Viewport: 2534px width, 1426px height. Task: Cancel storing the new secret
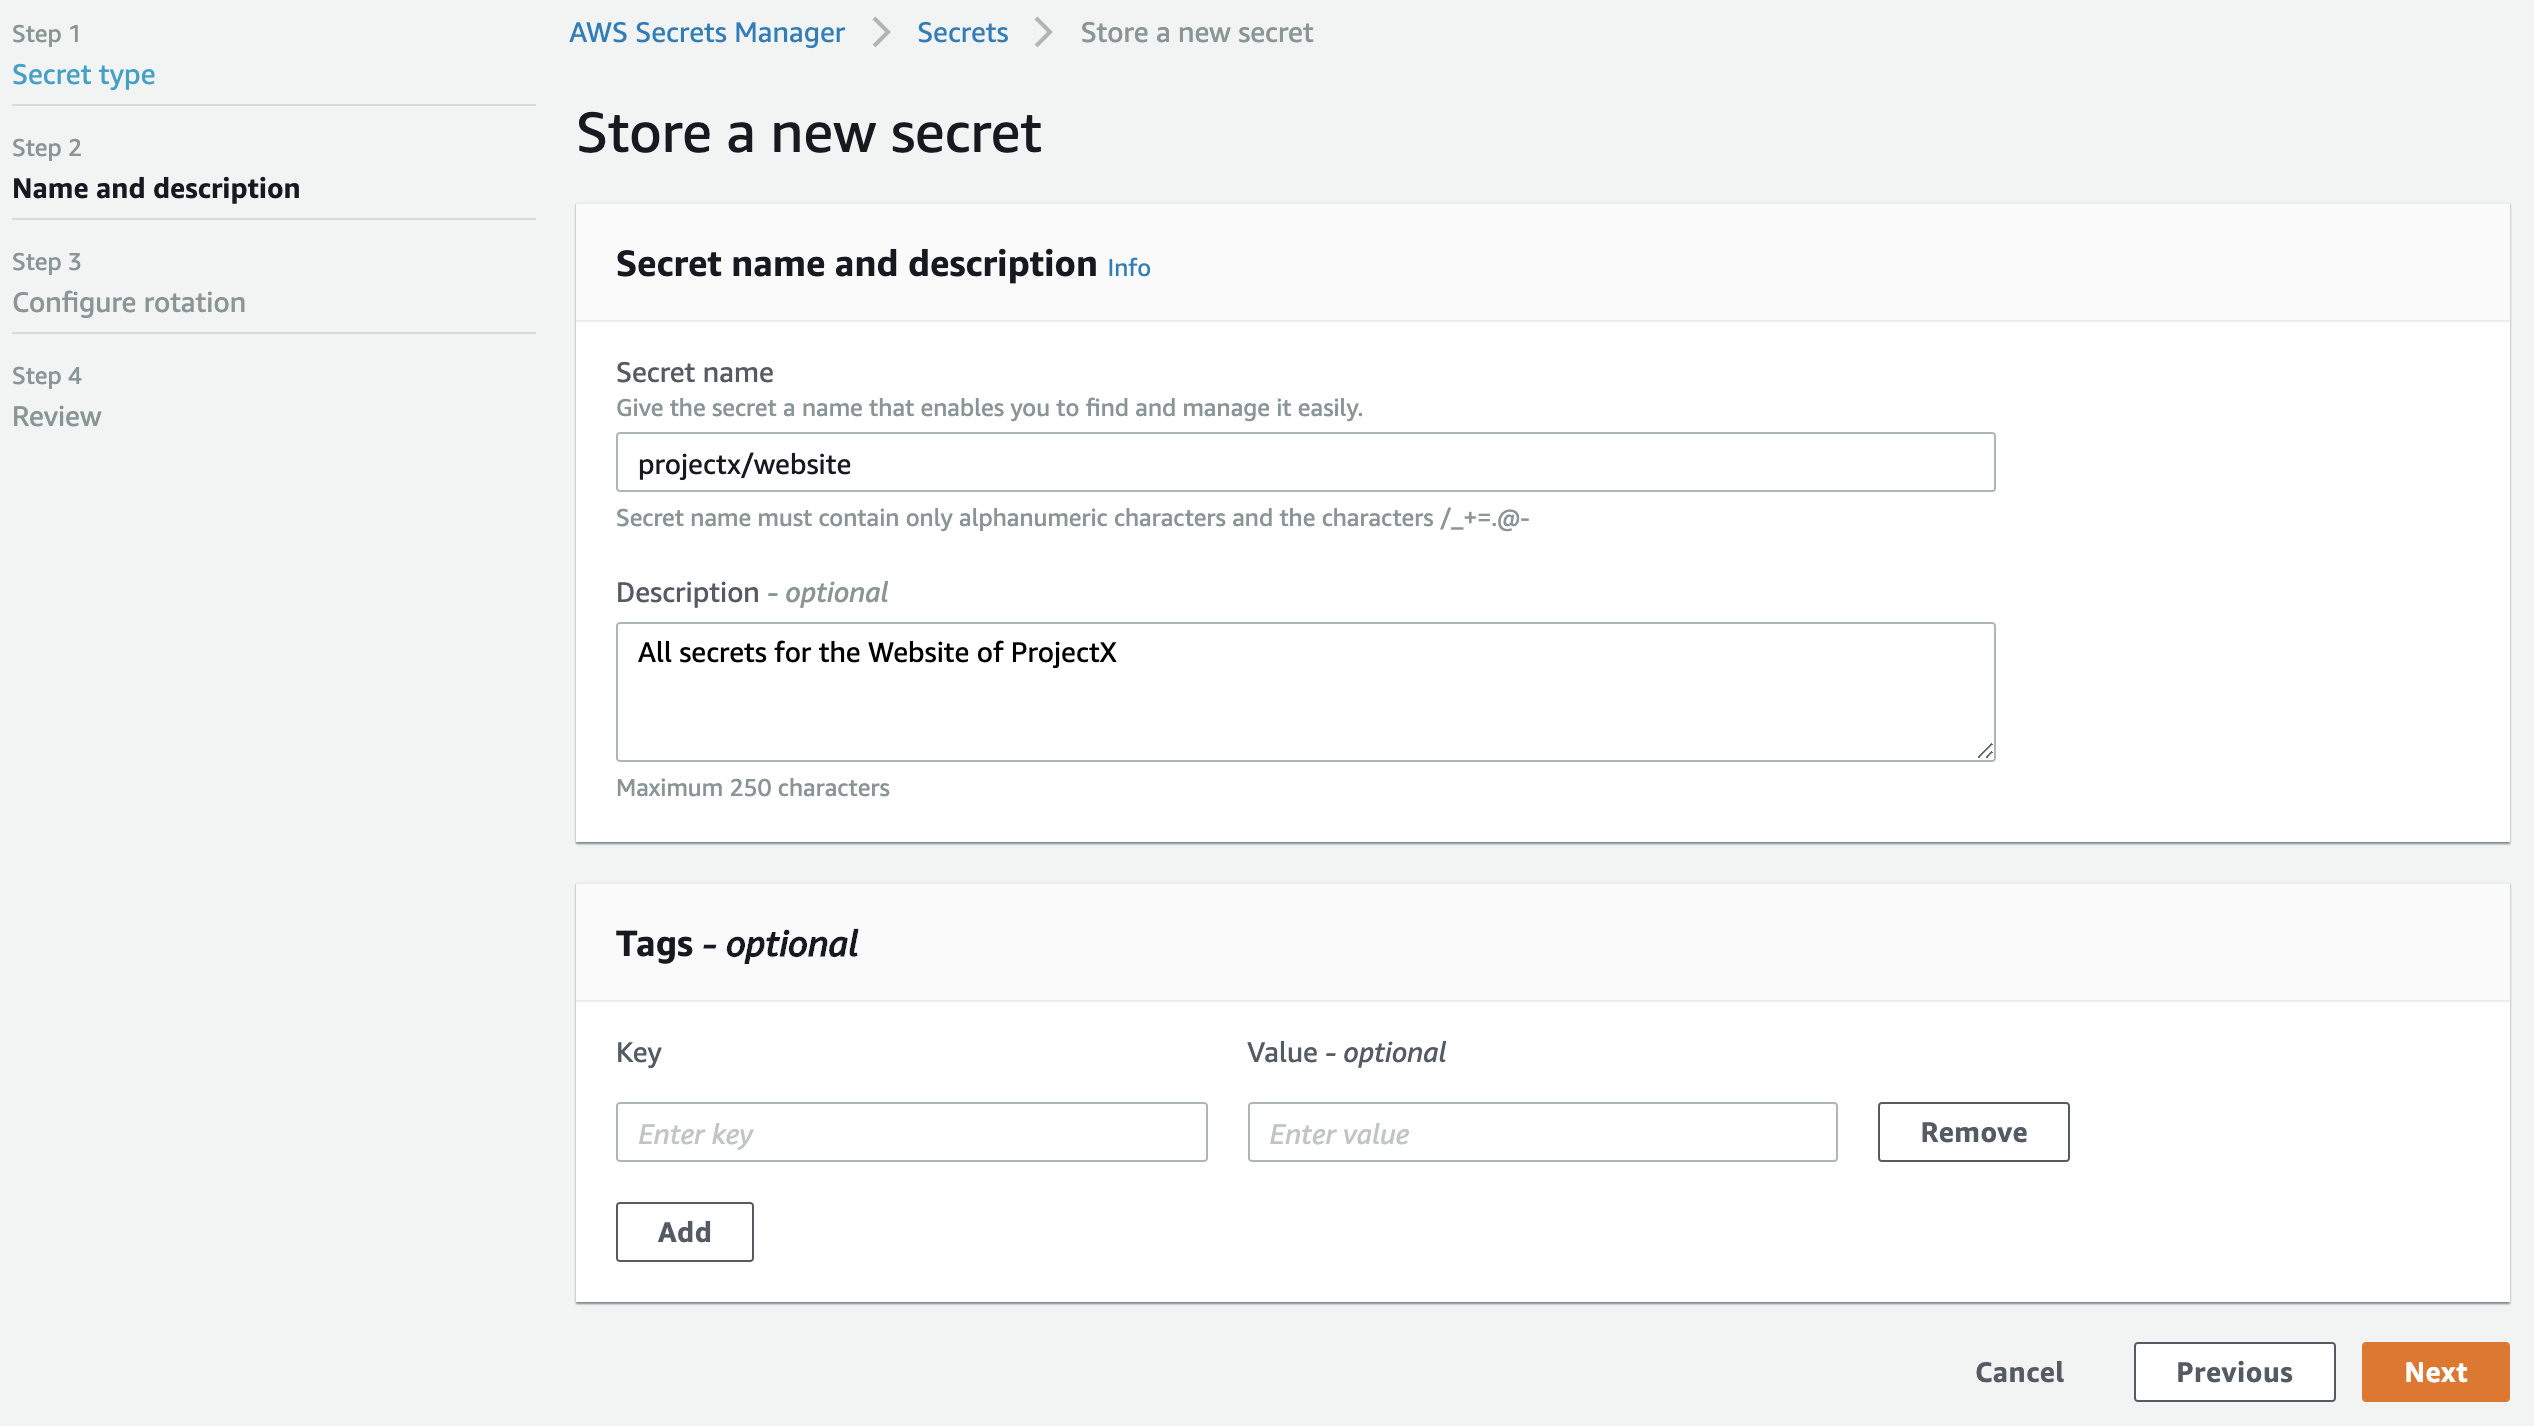[x=2019, y=1372]
